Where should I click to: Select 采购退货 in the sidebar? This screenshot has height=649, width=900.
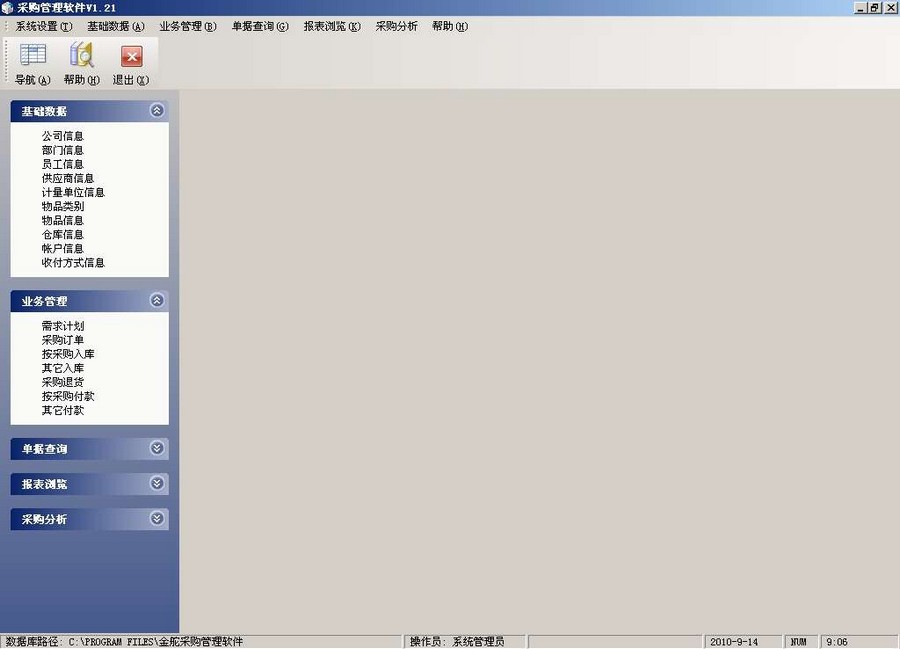click(x=63, y=381)
